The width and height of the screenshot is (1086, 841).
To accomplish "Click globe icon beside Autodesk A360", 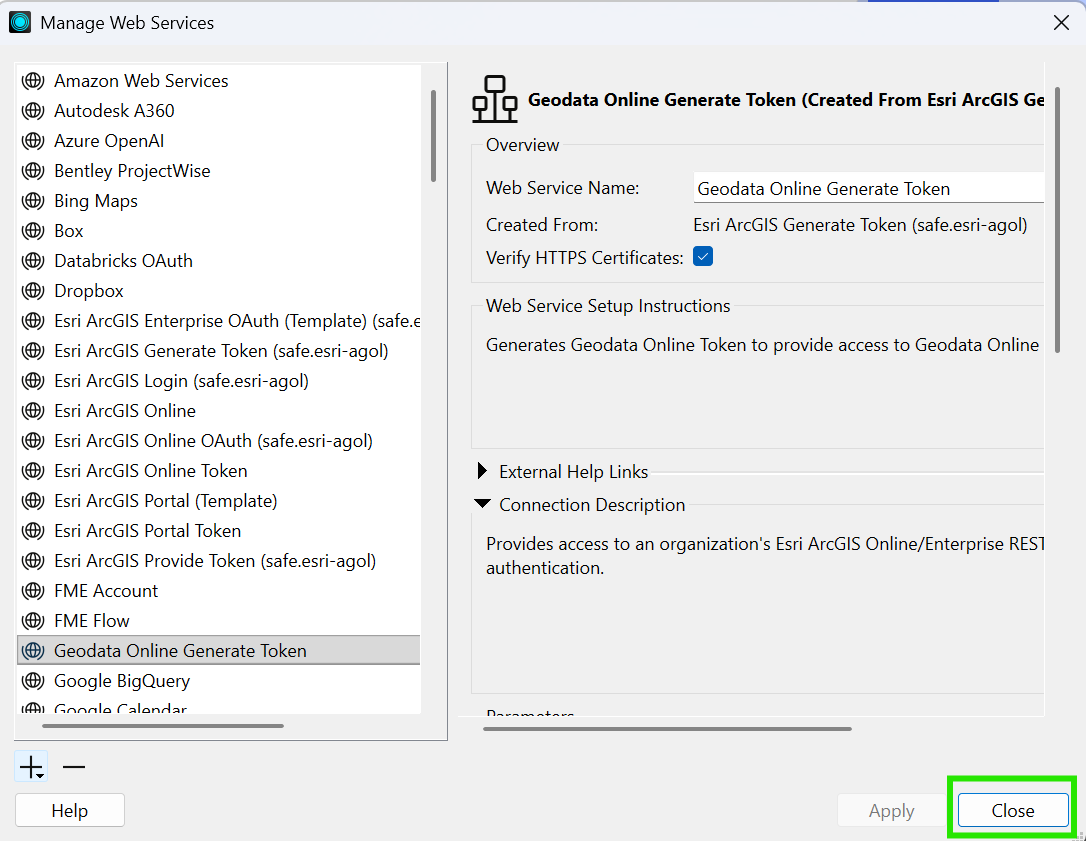I will (x=33, y=111).
